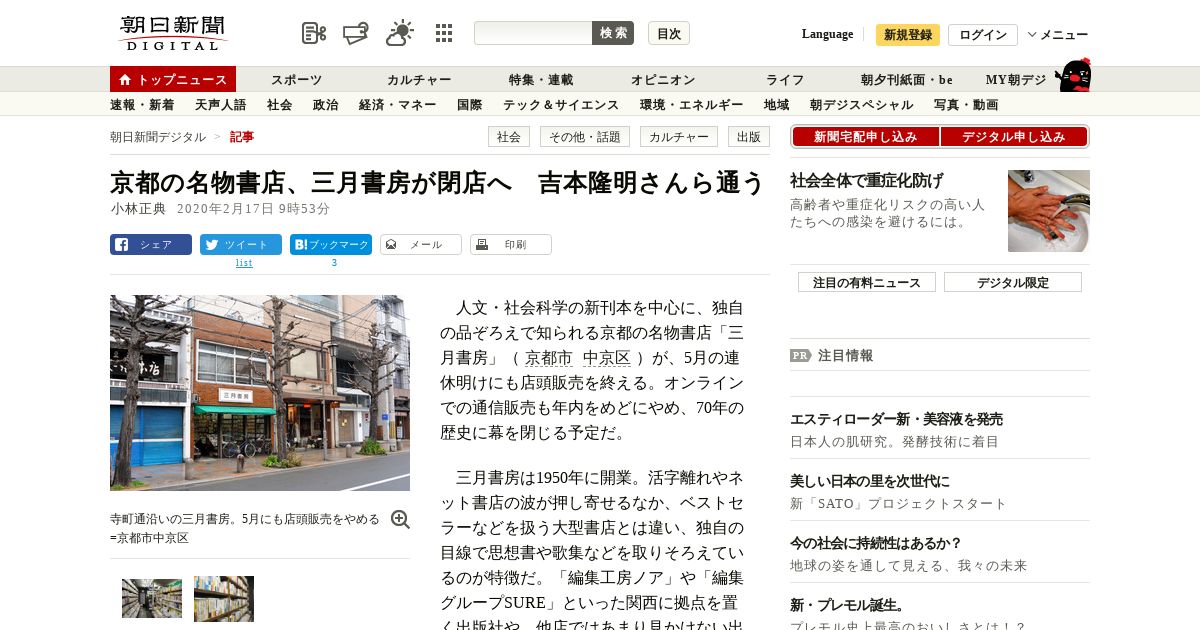Switch to デジタル限定 tab
The width and height of the screenshot is (1200, 630).
click(x=1013, y=282)
